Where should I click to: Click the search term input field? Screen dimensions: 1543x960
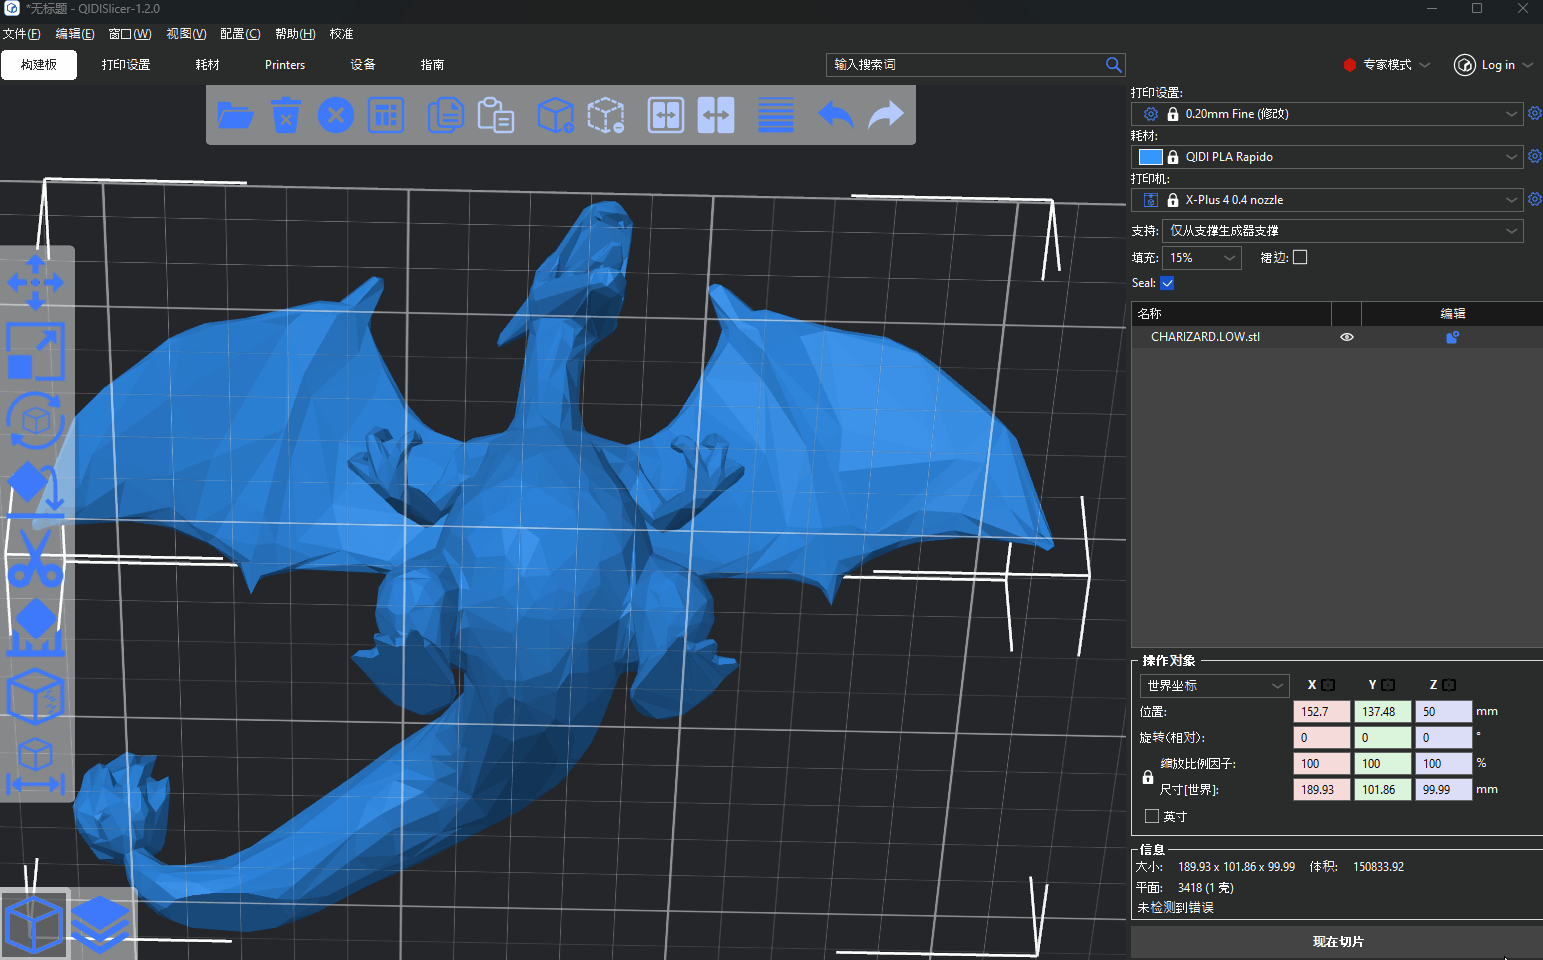966,65
